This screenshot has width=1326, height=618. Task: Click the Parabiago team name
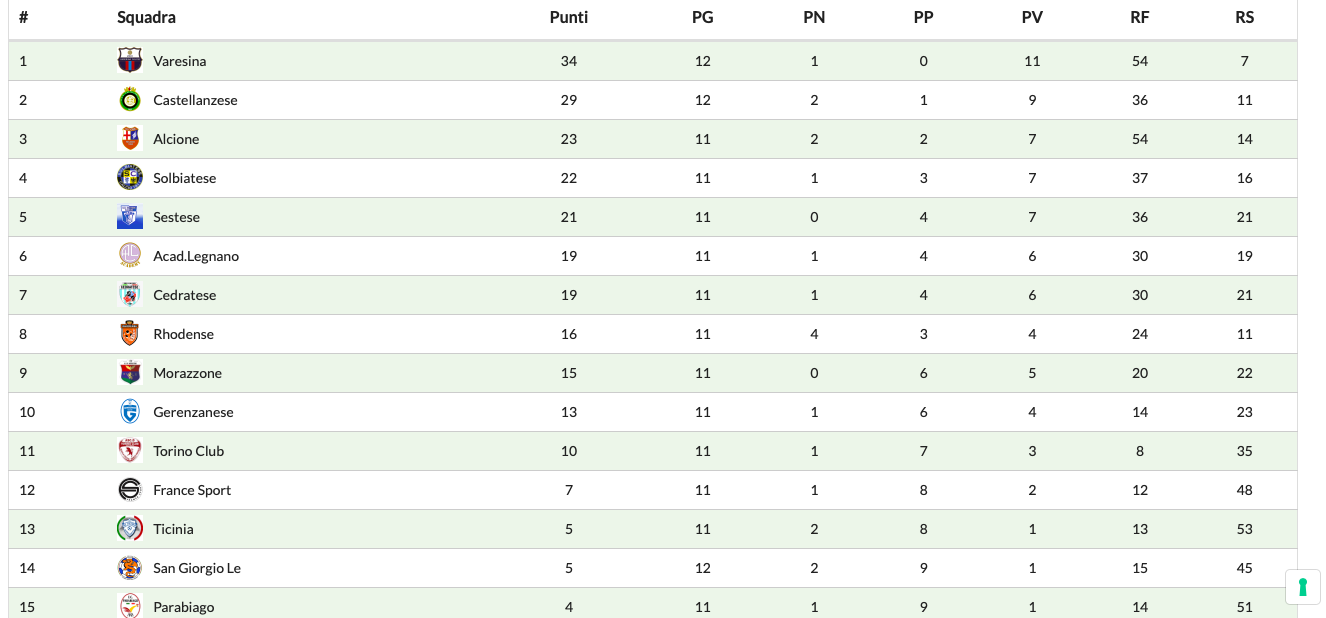tap(183, 607)
